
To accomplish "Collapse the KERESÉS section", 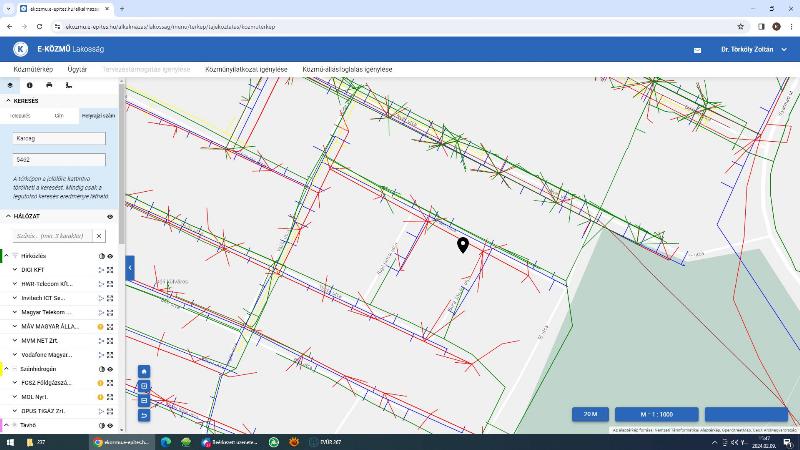I will pos(8,101).
